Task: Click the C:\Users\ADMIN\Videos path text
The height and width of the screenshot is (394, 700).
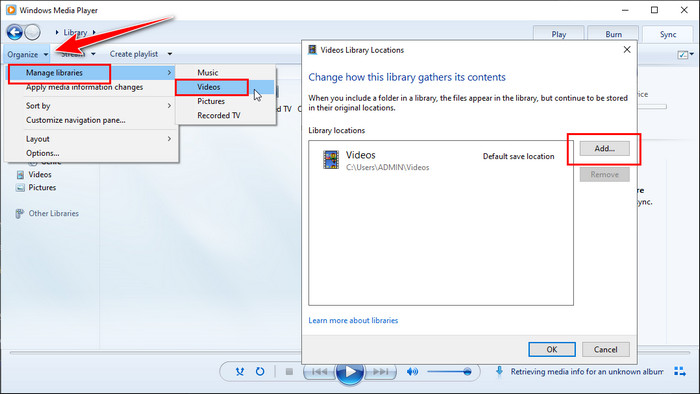Action: [x=388, y=167]
